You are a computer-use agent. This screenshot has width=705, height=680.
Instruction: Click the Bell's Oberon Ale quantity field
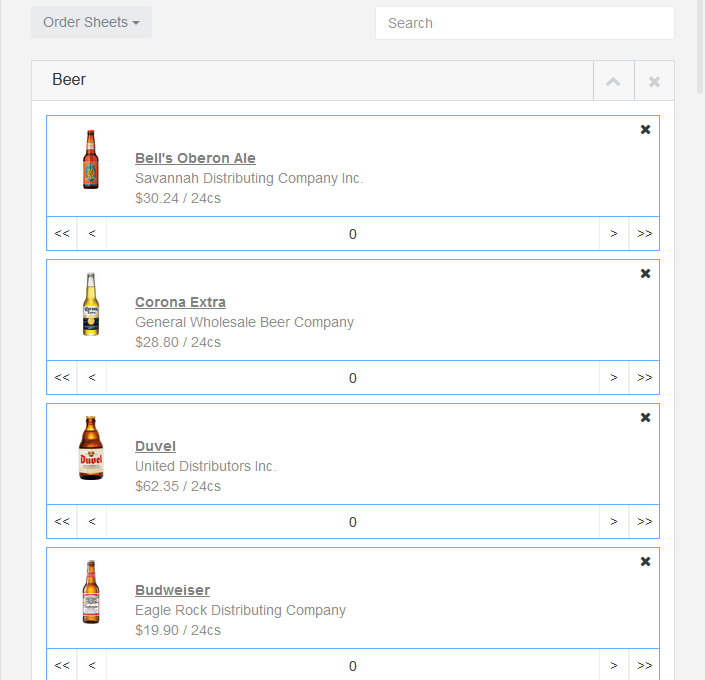[x=352, y=234]
